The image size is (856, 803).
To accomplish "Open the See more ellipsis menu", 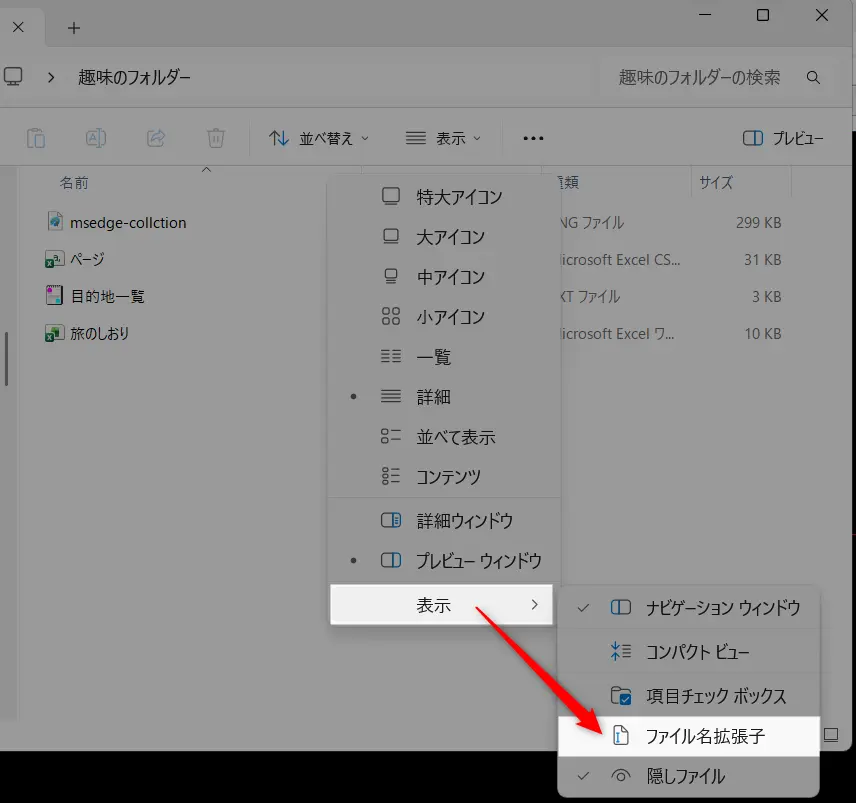I will (533, 138).
